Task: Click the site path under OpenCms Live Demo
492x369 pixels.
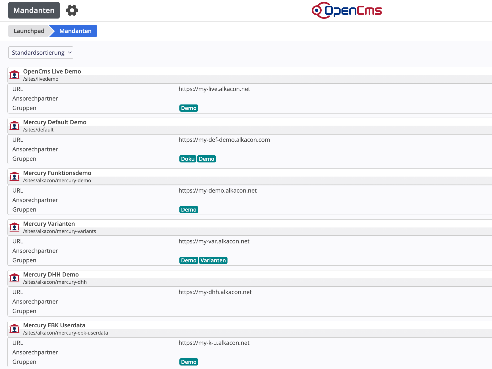Action: [x=41, y=79]
